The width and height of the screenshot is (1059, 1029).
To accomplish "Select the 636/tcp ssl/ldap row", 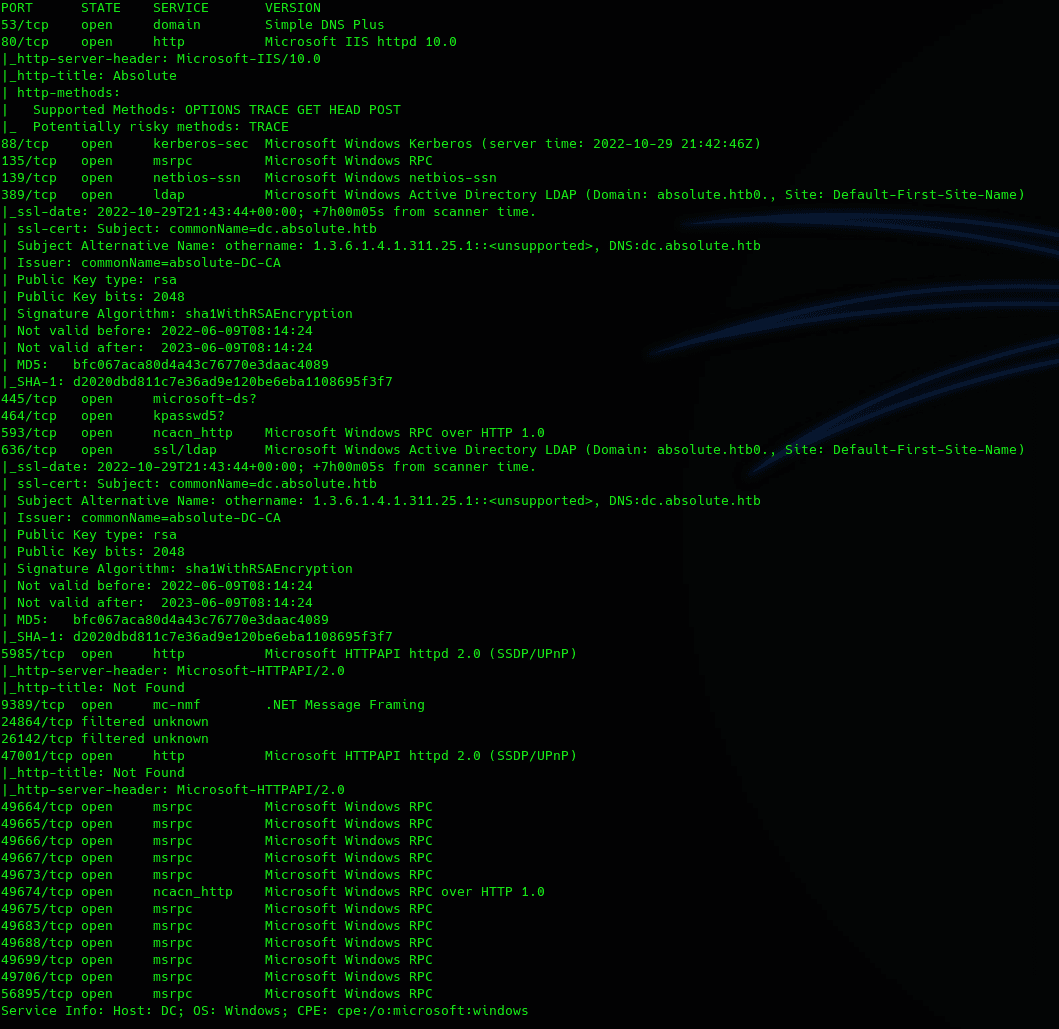I will click(x=513, y=450).
